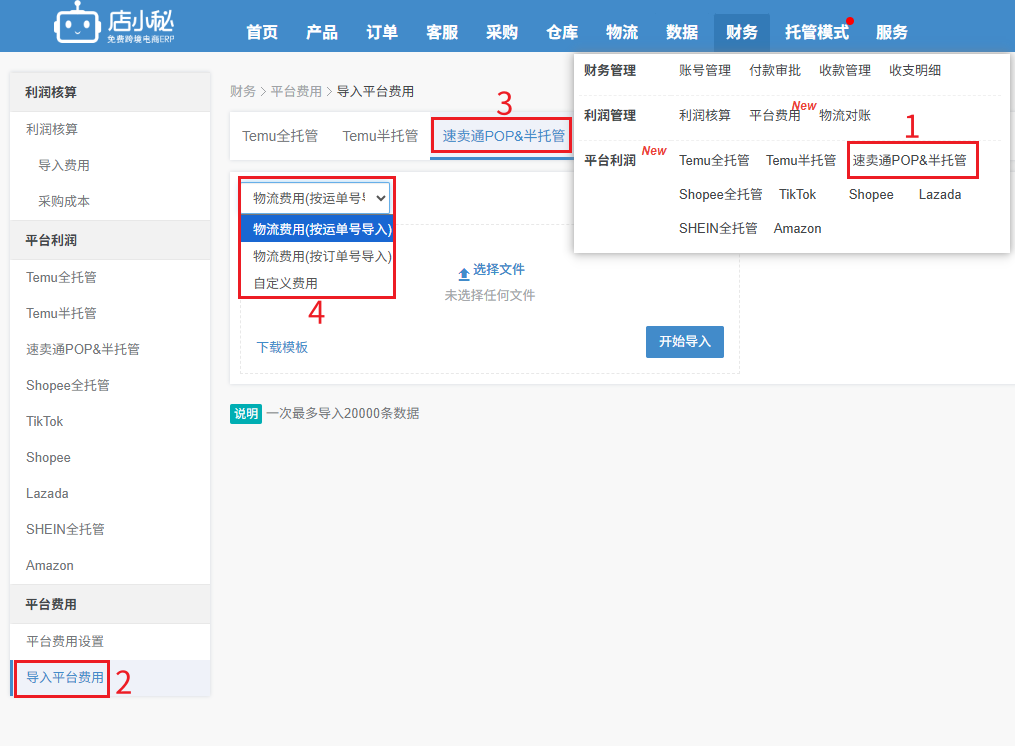Click the upload arrow icon beside 选择文件
The image size is (1015, 746).
tap(463, 273)
